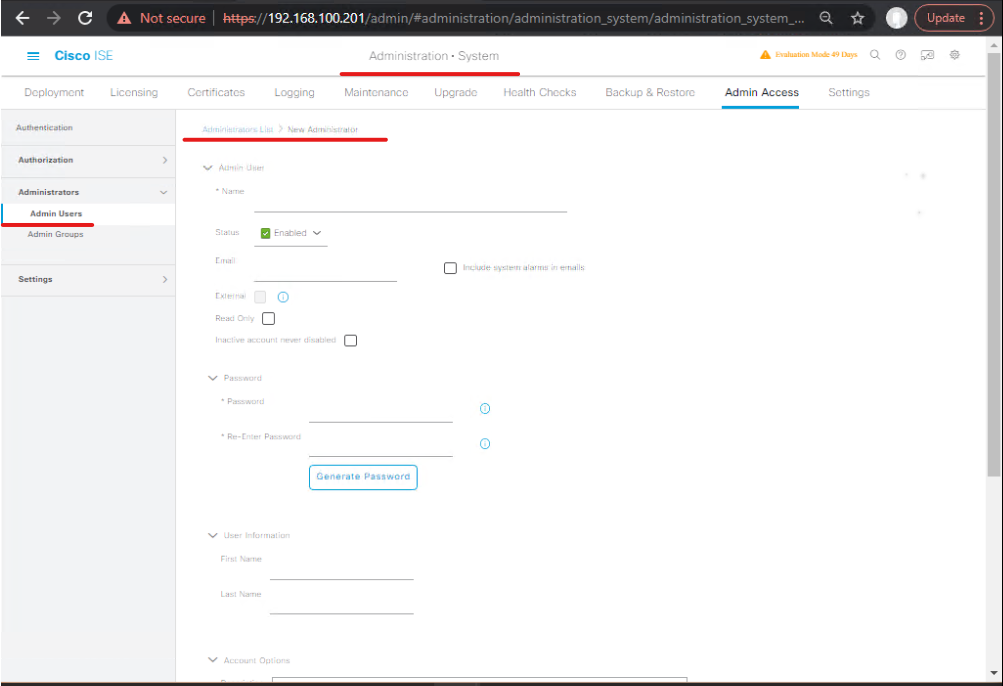This screenshot has height=686, width=1003.
Task: Bookmark this page with star icon
Action: point(858,18)
